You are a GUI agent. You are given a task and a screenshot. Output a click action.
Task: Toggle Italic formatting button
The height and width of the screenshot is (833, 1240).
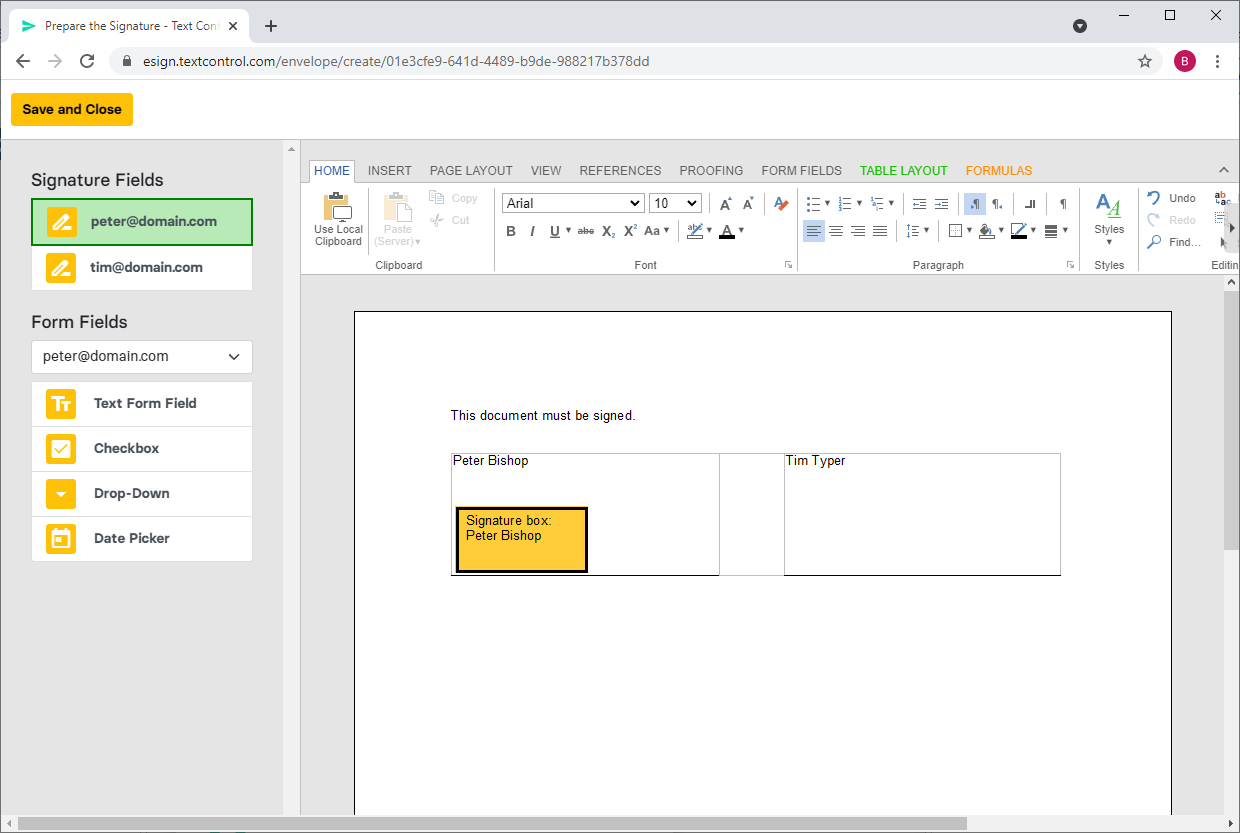(x=532, y=231)
